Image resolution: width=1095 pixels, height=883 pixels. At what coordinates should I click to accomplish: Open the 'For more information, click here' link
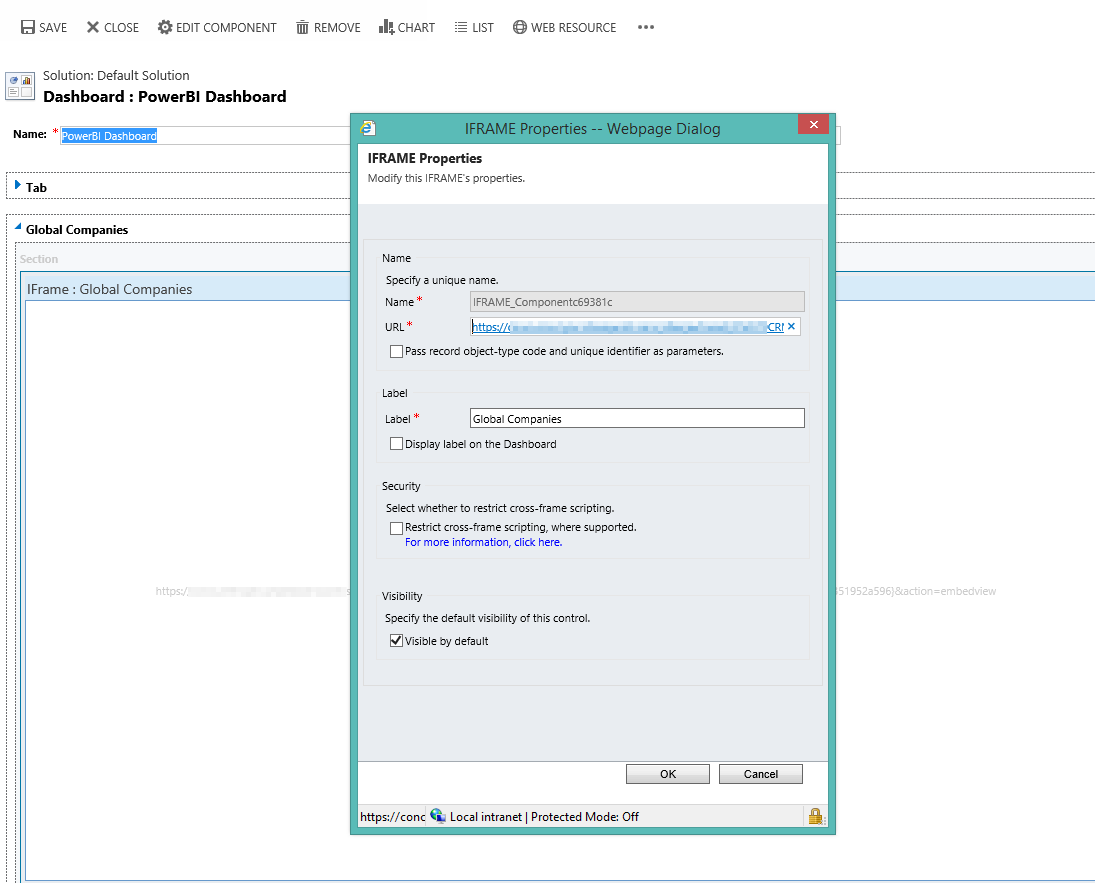coord(483,542)
